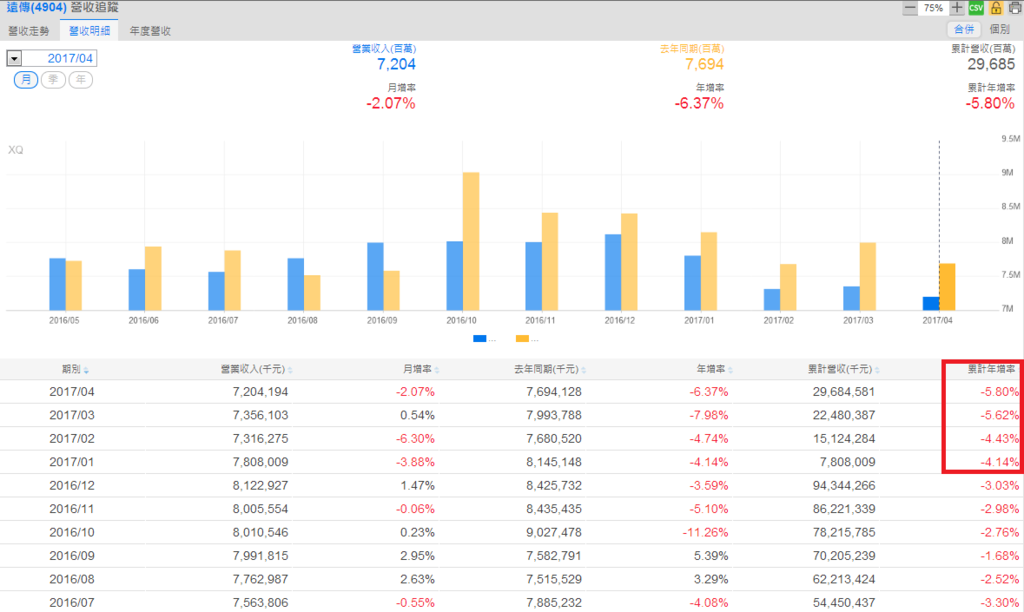
Task: Click the 7,204 revenue summary value
Action: (396, 64)
